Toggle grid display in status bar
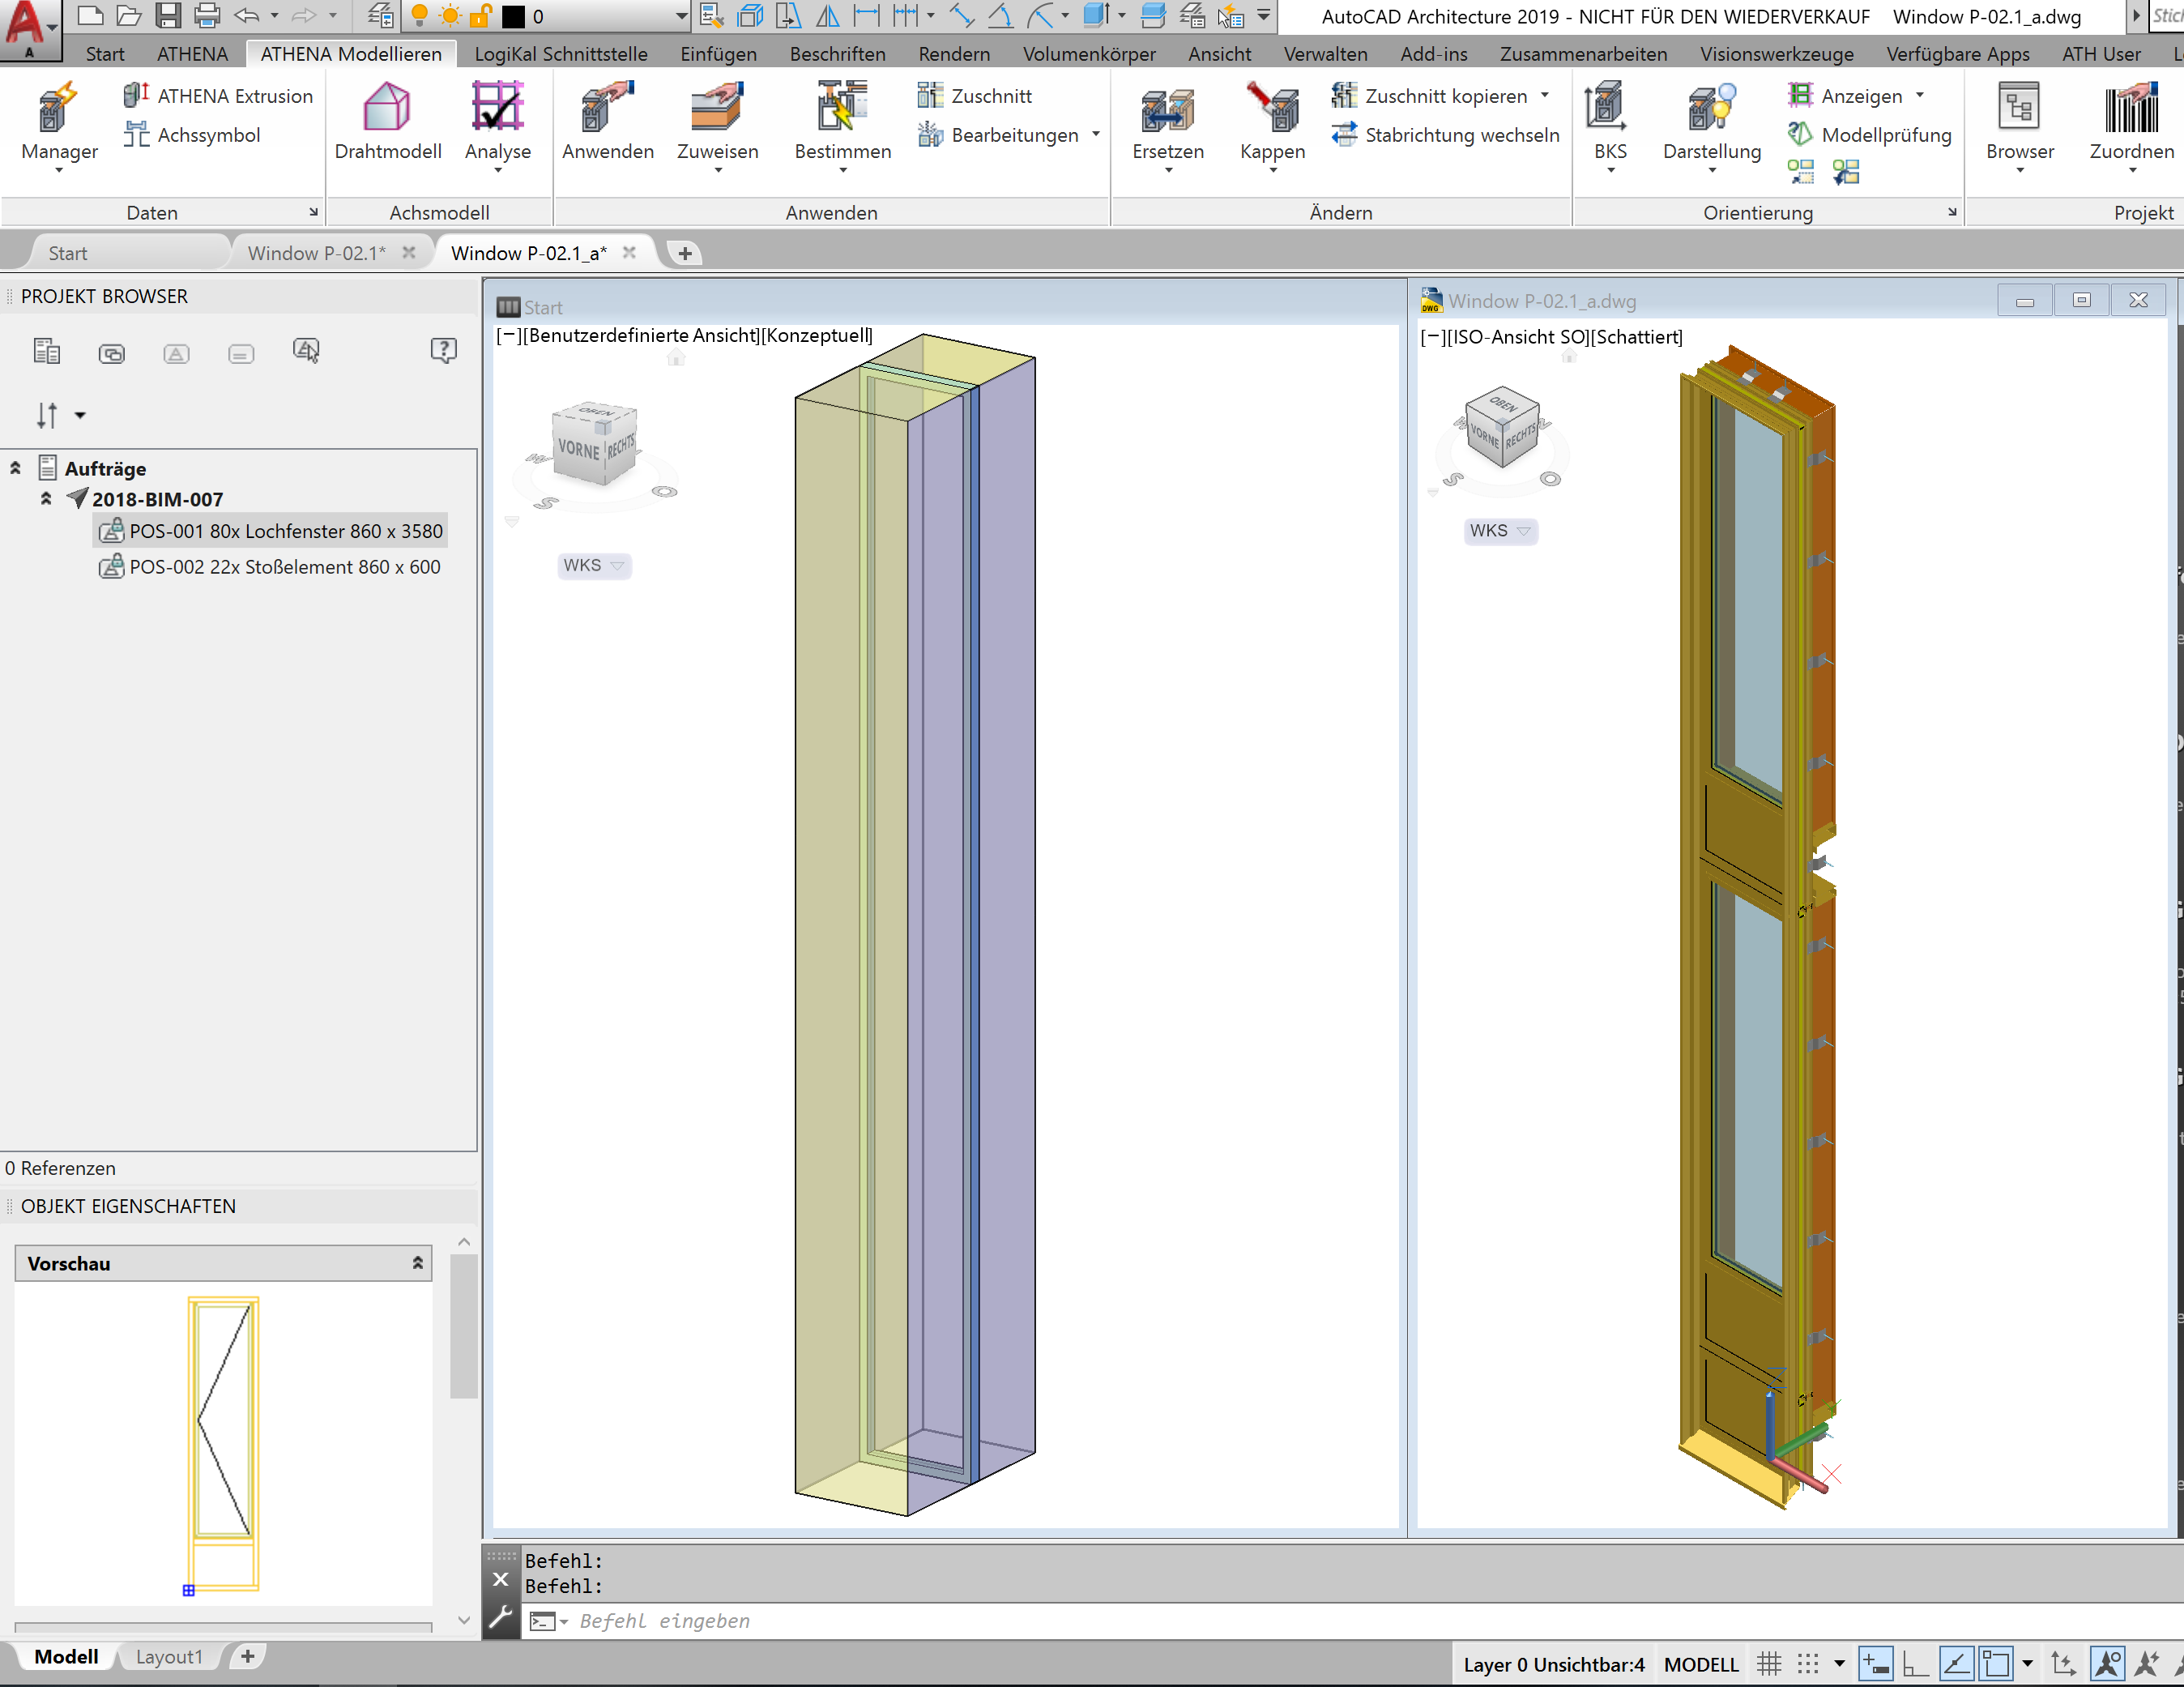Image resolution: width=2184 pixels, height=1687 pixels. click(x=1769, y=1664)
